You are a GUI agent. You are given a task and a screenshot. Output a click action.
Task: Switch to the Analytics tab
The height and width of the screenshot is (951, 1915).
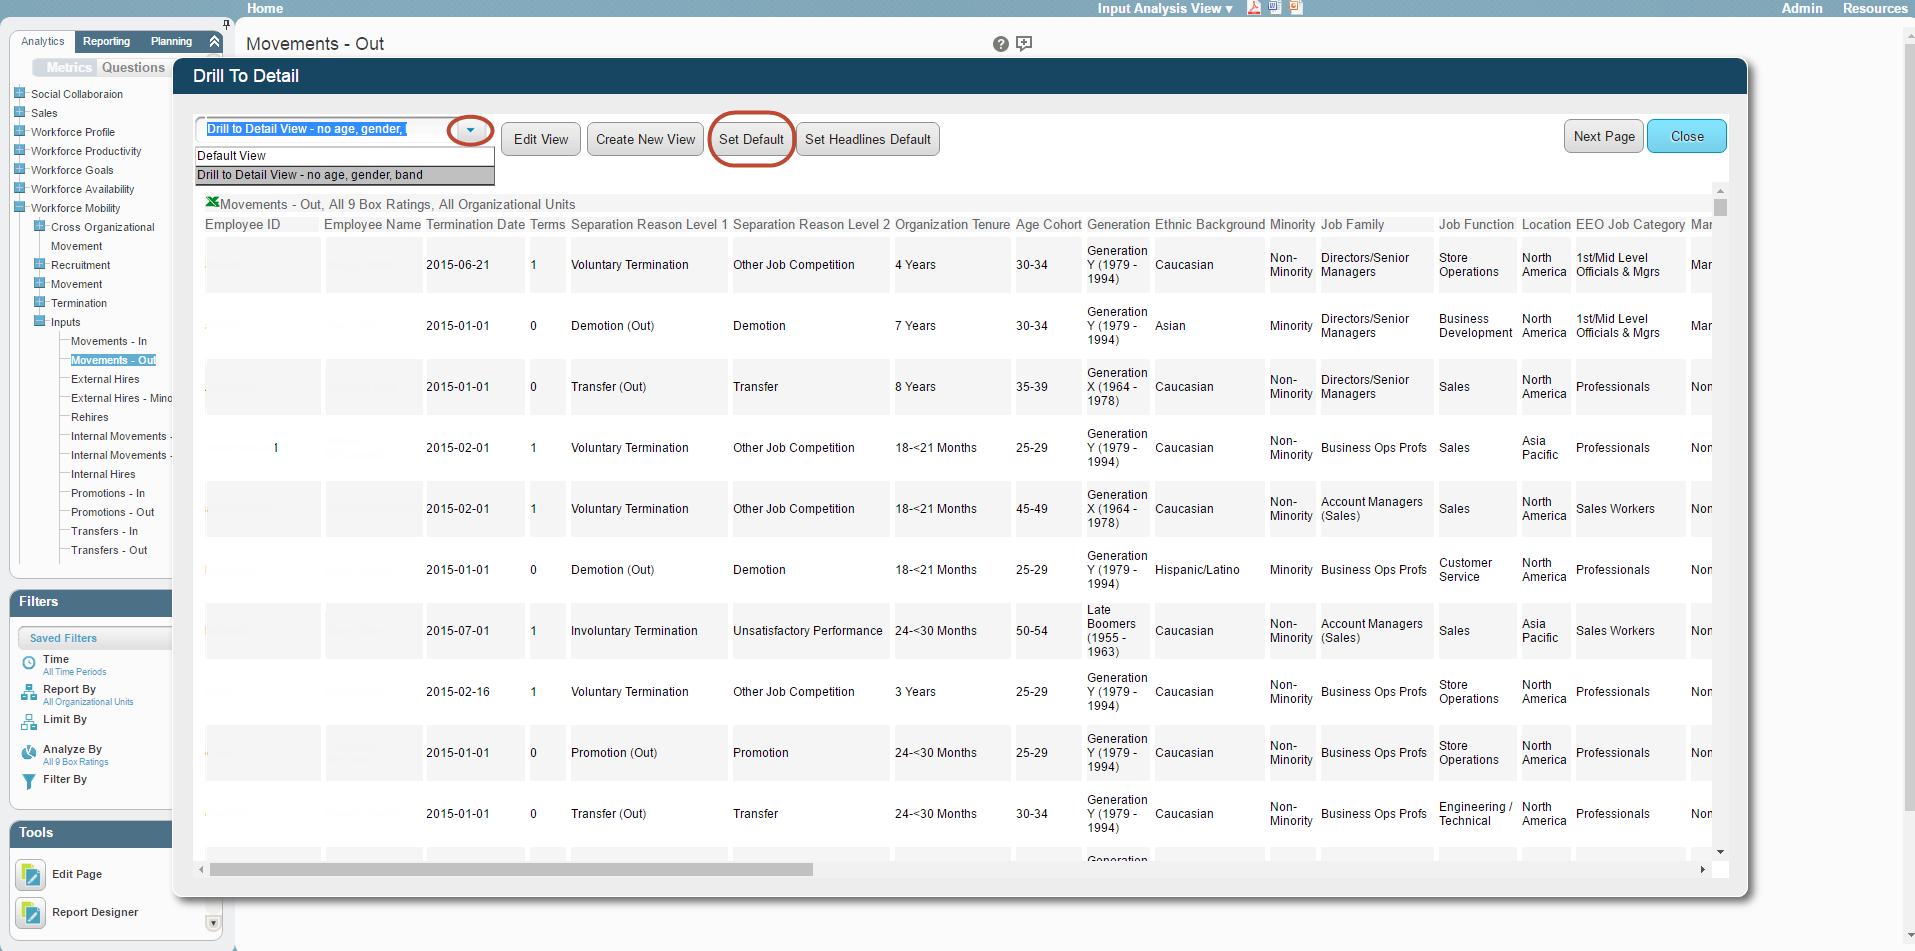[x=43, y=42]
